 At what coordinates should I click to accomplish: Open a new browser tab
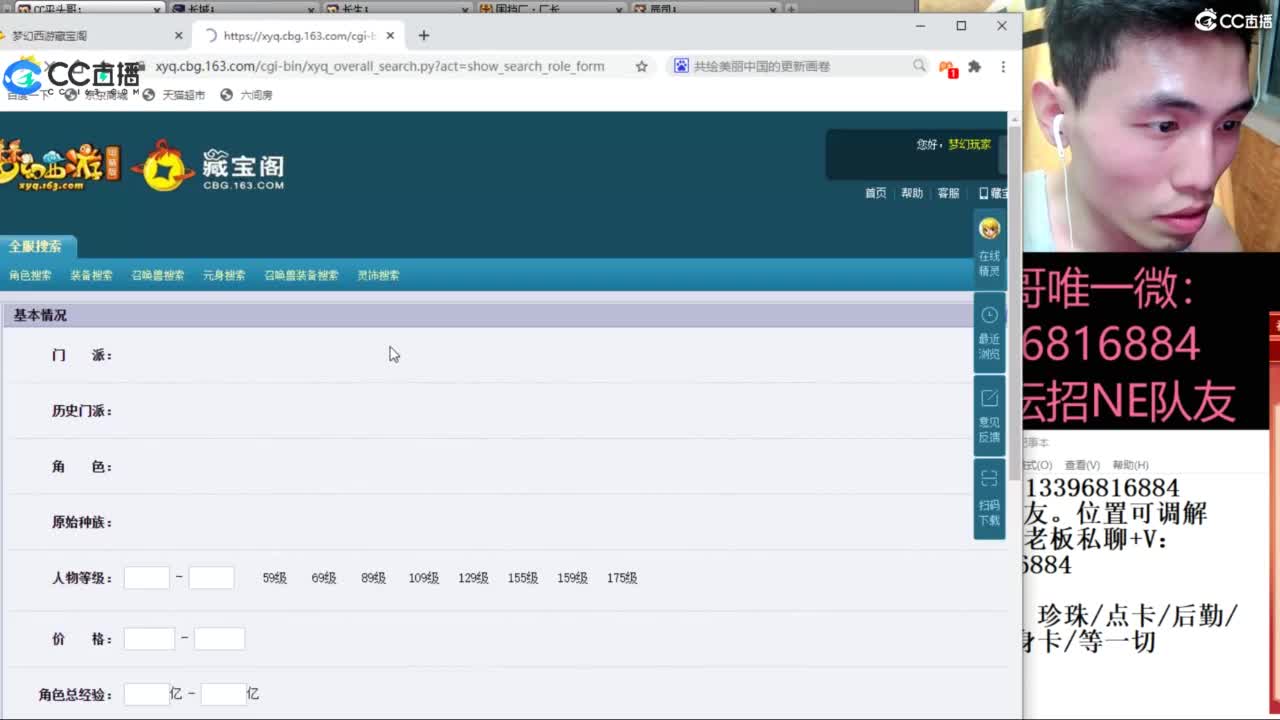tap(424, 35)
